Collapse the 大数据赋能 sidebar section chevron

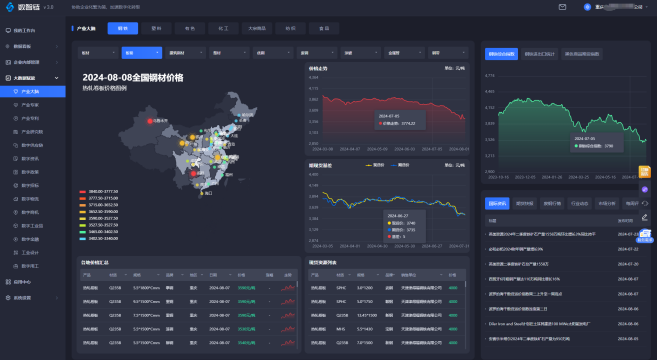pos(57,78)
